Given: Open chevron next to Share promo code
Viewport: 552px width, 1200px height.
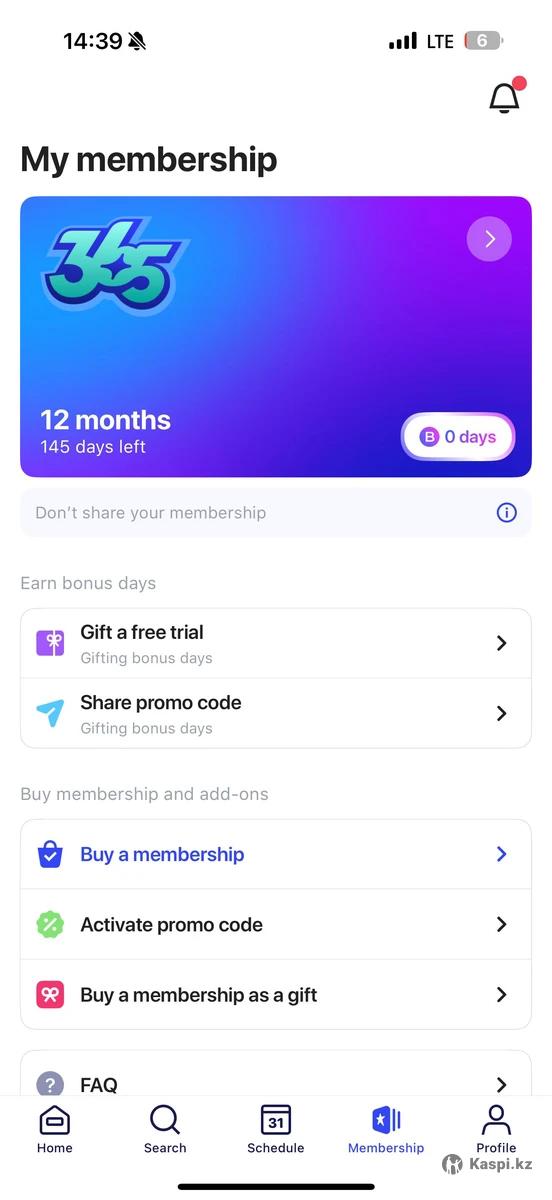Looking at the screenshot, I should [x=502, y=713].
